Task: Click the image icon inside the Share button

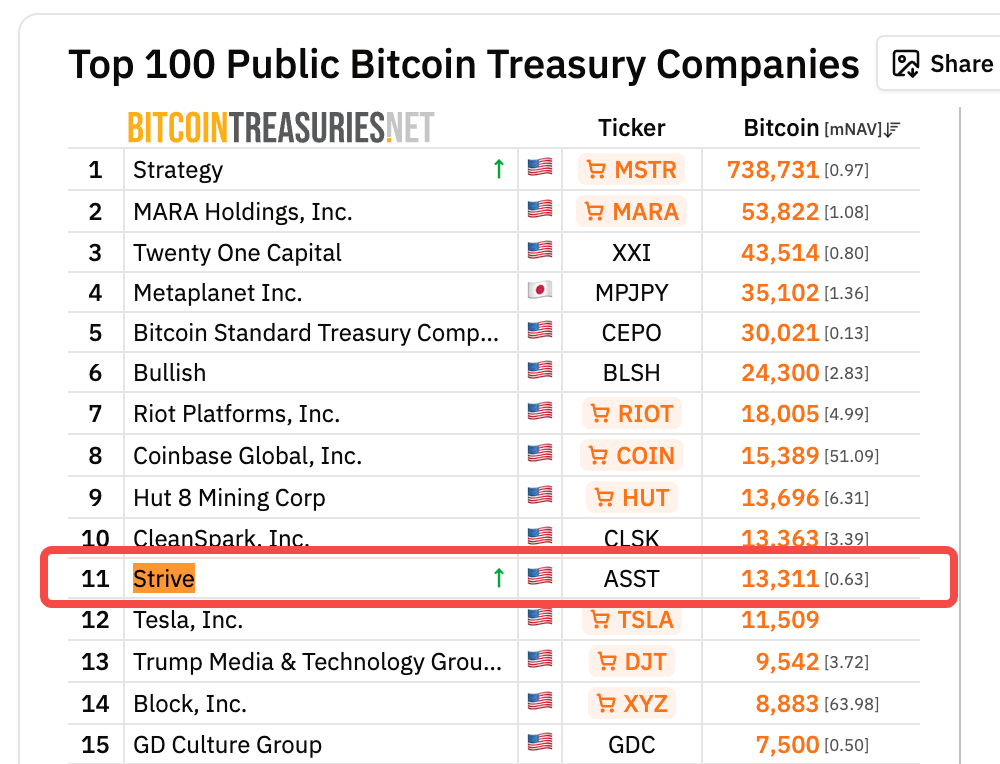Action: coord(907,63)
